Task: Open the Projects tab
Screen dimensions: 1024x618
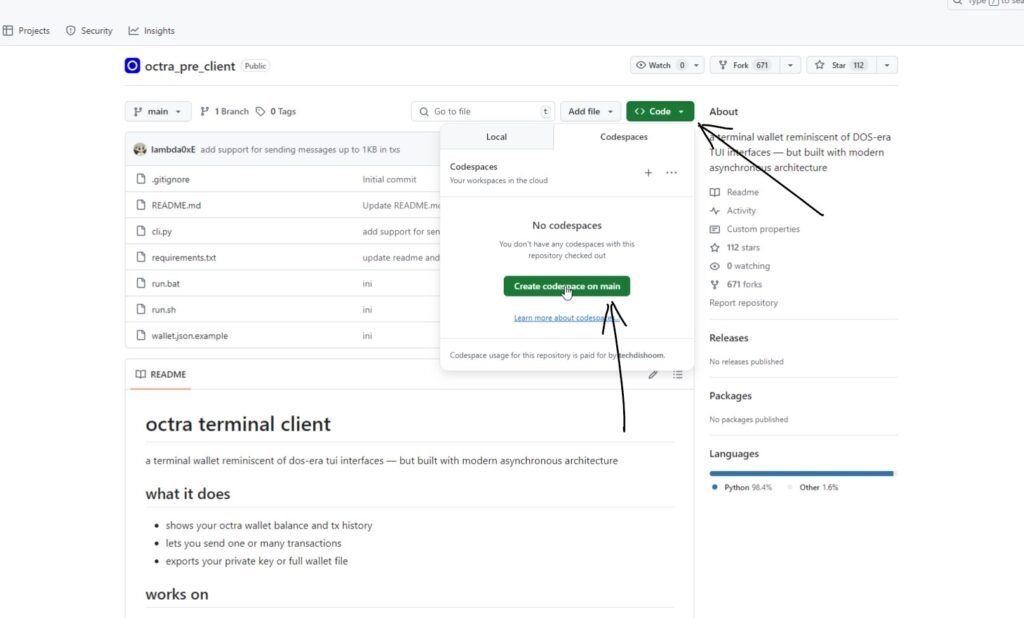Action: point(26,31)
